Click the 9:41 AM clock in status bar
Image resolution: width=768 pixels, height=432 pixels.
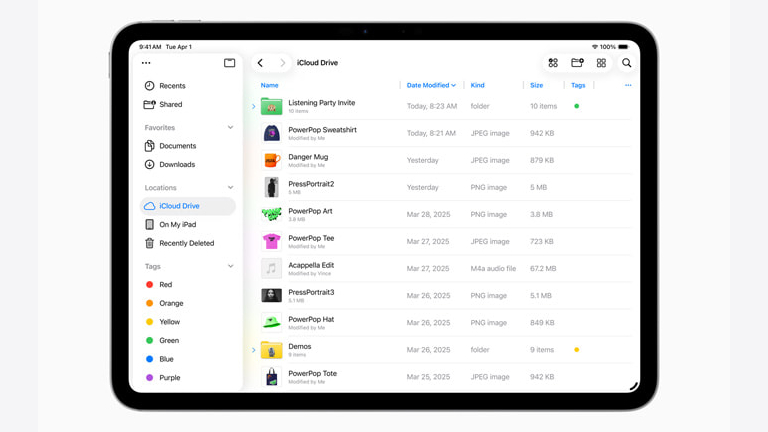pos(150,47)
